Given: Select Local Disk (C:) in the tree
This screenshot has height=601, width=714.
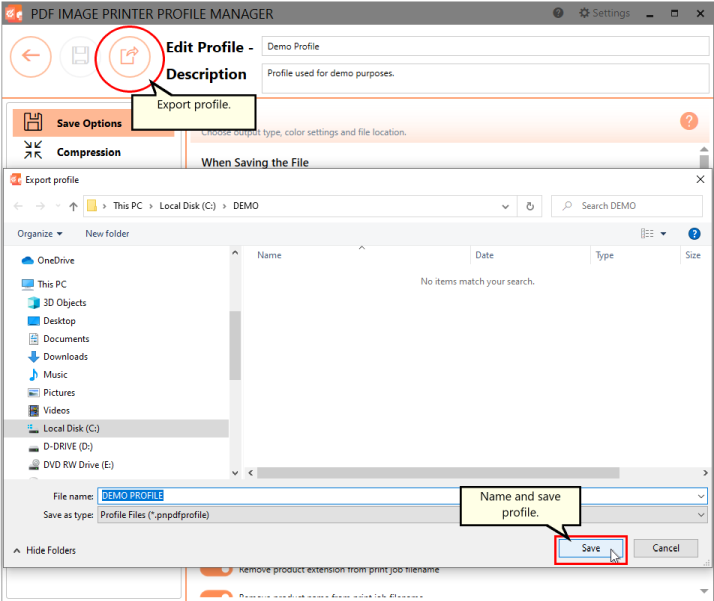Looking at the screenshot, I should (116, 428).
